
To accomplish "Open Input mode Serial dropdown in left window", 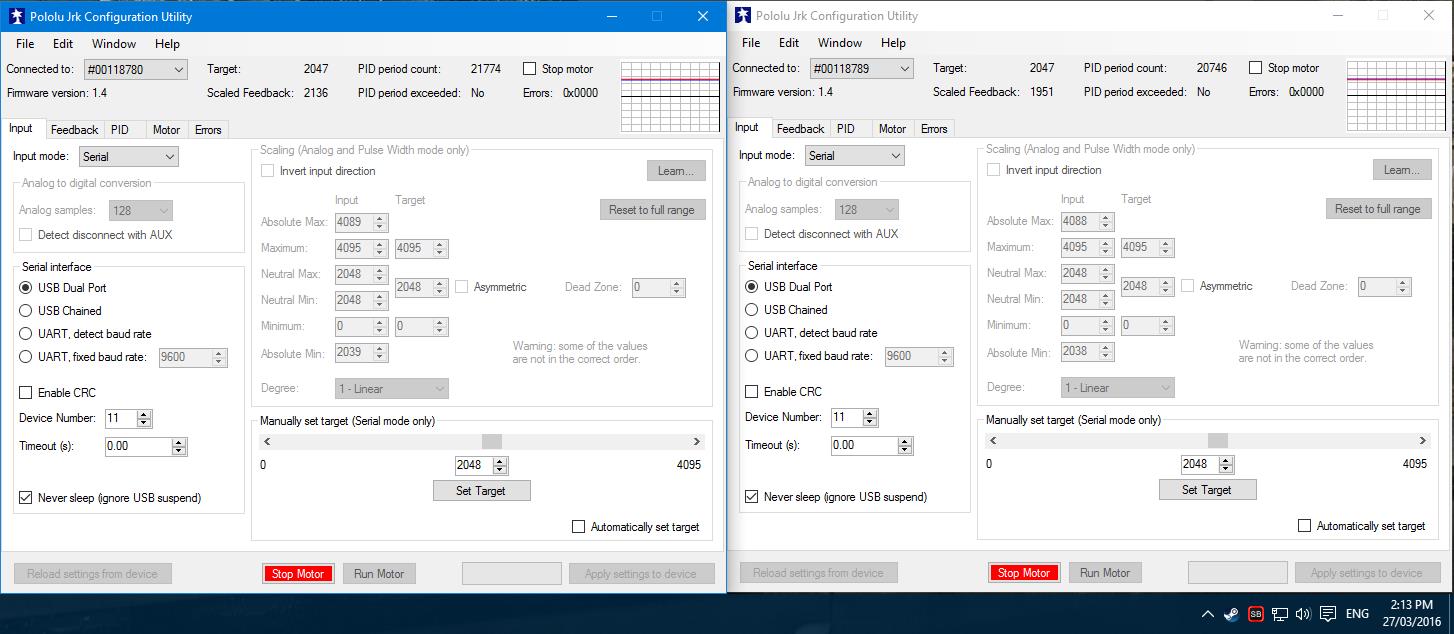I will coord(129,157).
